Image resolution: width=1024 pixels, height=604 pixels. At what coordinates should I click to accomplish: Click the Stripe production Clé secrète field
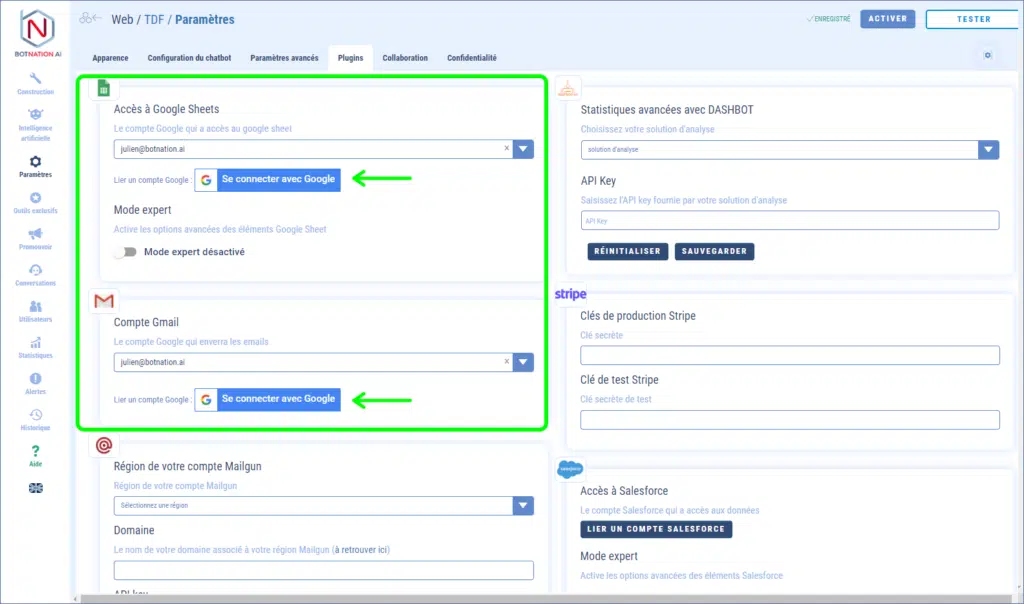pyautogui.click(x=790, y=355)
